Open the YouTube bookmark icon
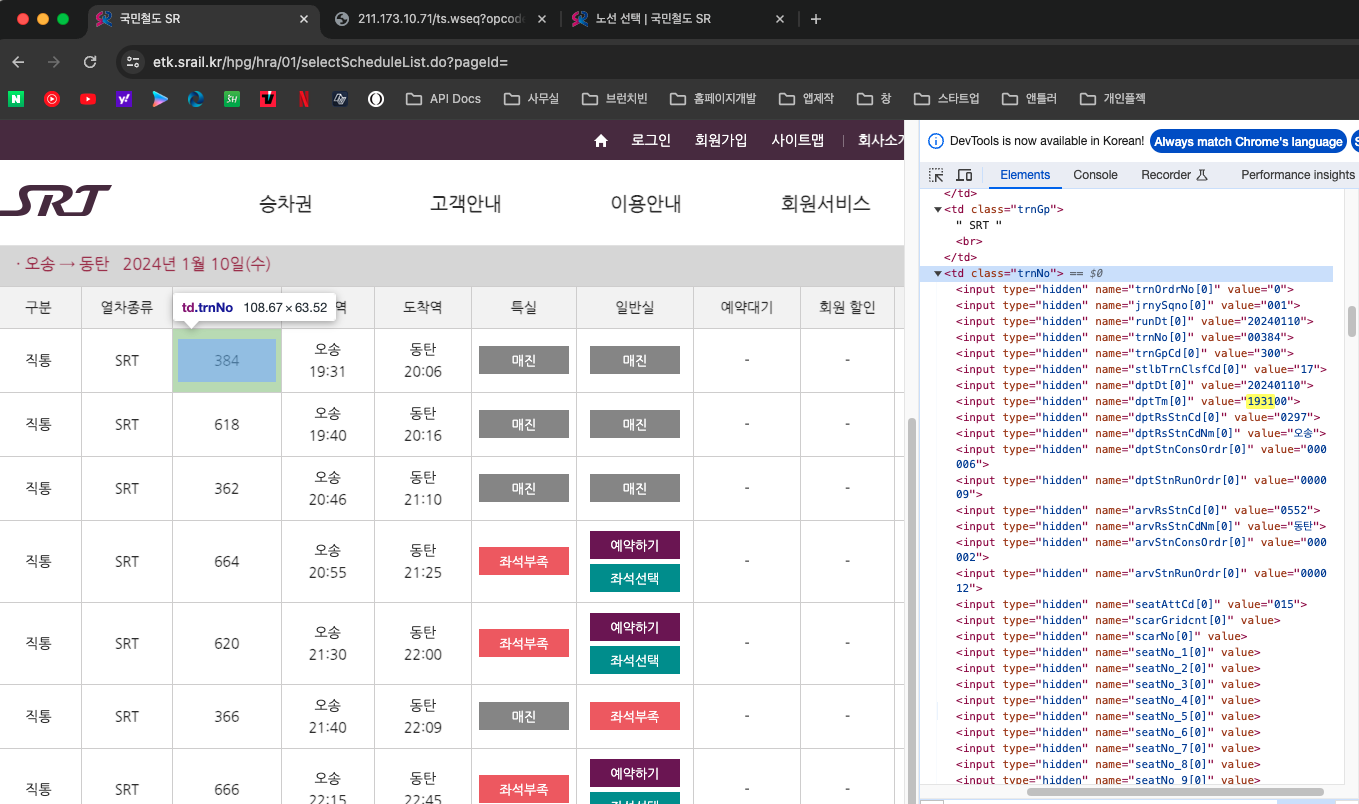 88,99
